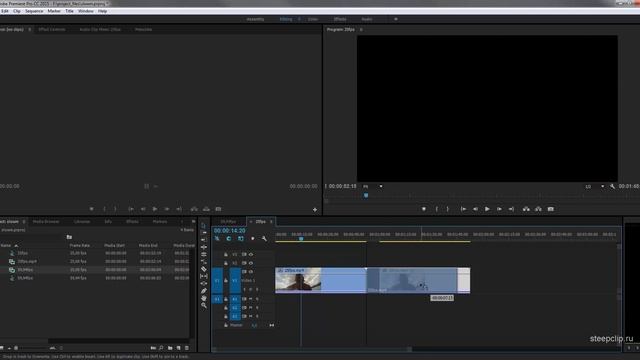Screen dimensions: 640x360
Task: Export frame from Source monitor
Action: 218,209
